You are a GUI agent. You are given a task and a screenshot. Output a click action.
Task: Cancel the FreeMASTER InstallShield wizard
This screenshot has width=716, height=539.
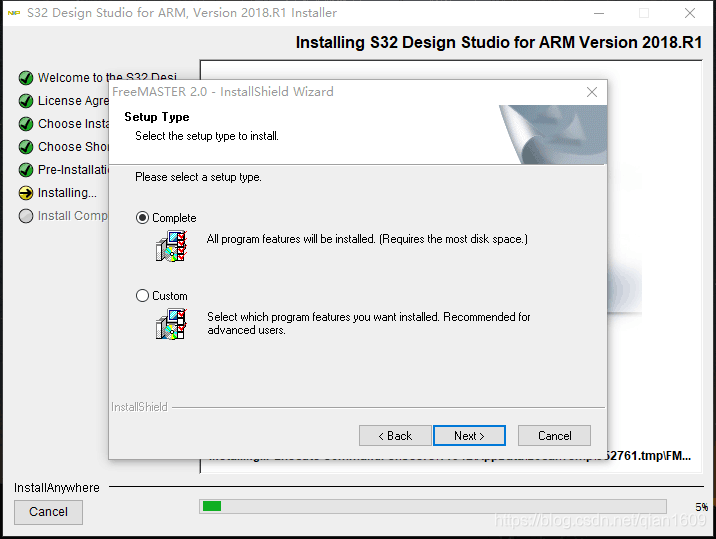pos(554,436)
